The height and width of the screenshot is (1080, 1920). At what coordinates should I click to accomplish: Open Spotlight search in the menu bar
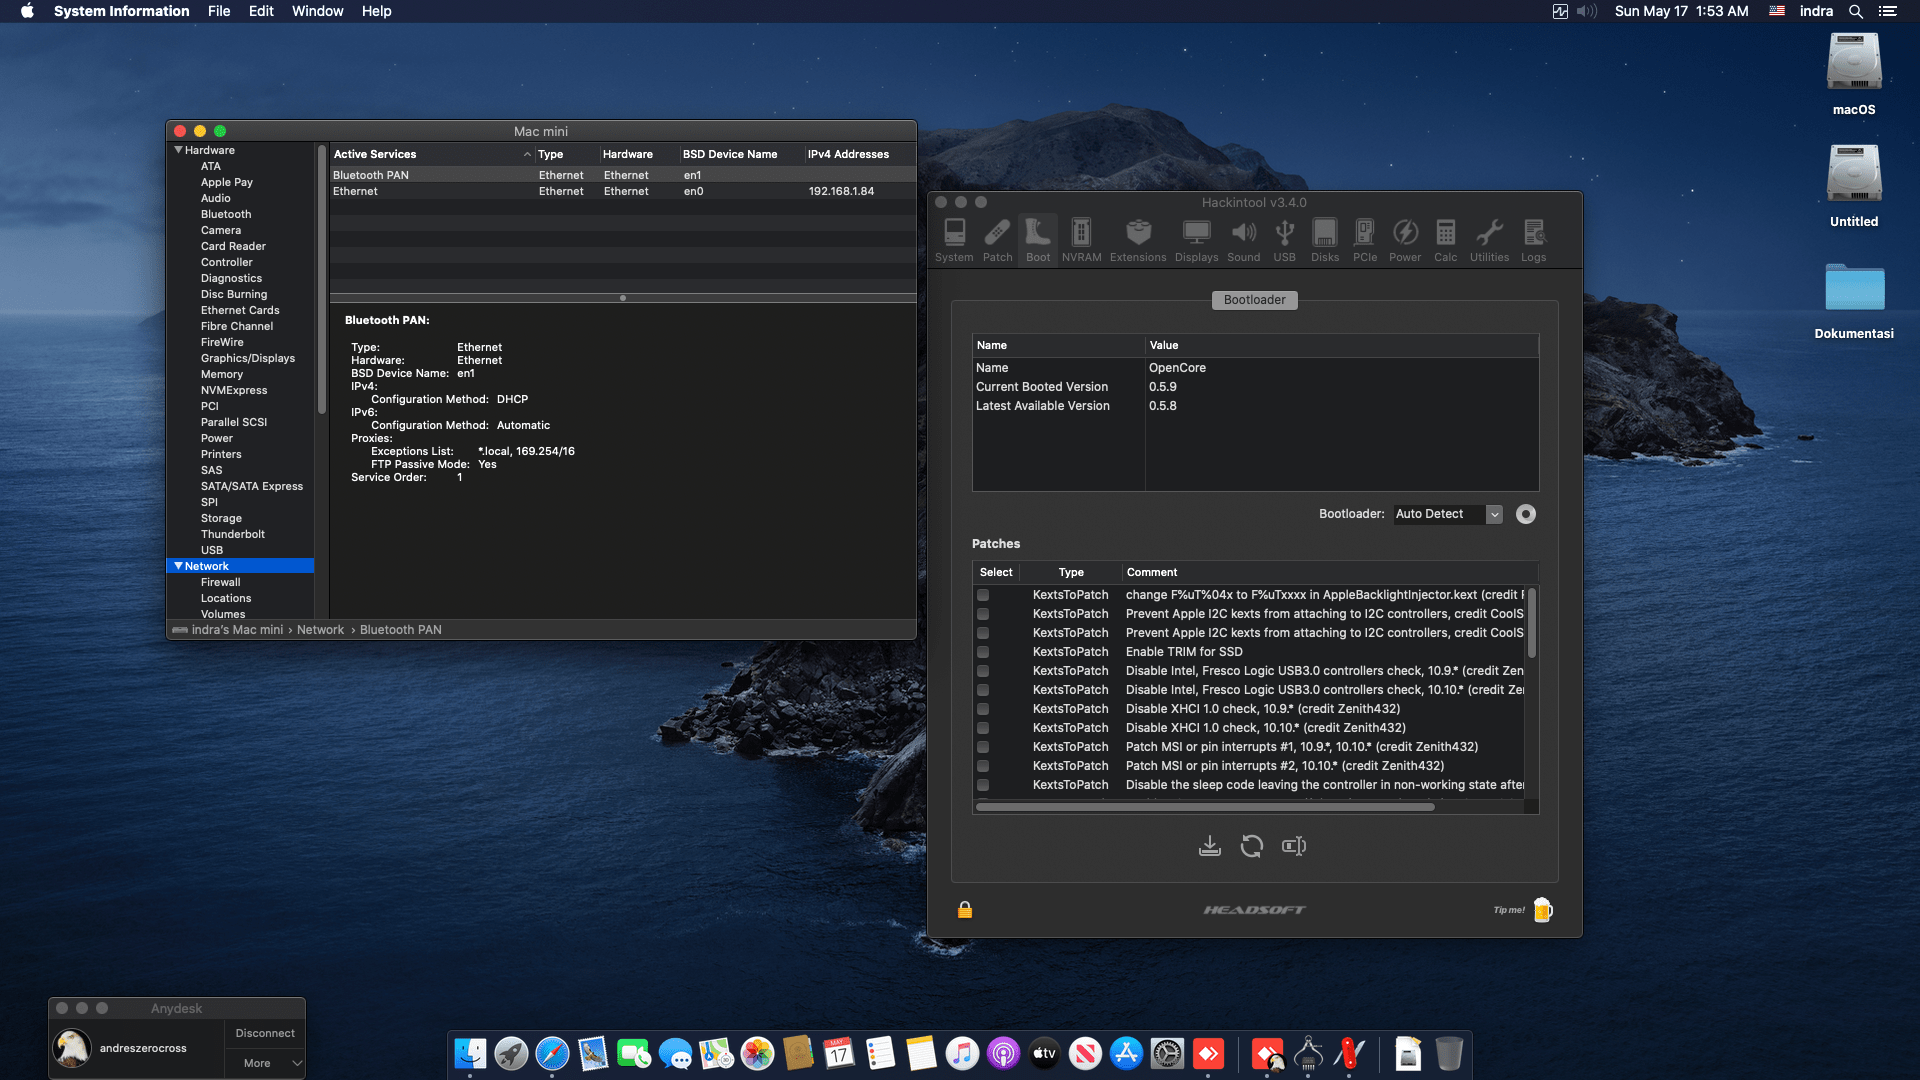[1855, 11]
